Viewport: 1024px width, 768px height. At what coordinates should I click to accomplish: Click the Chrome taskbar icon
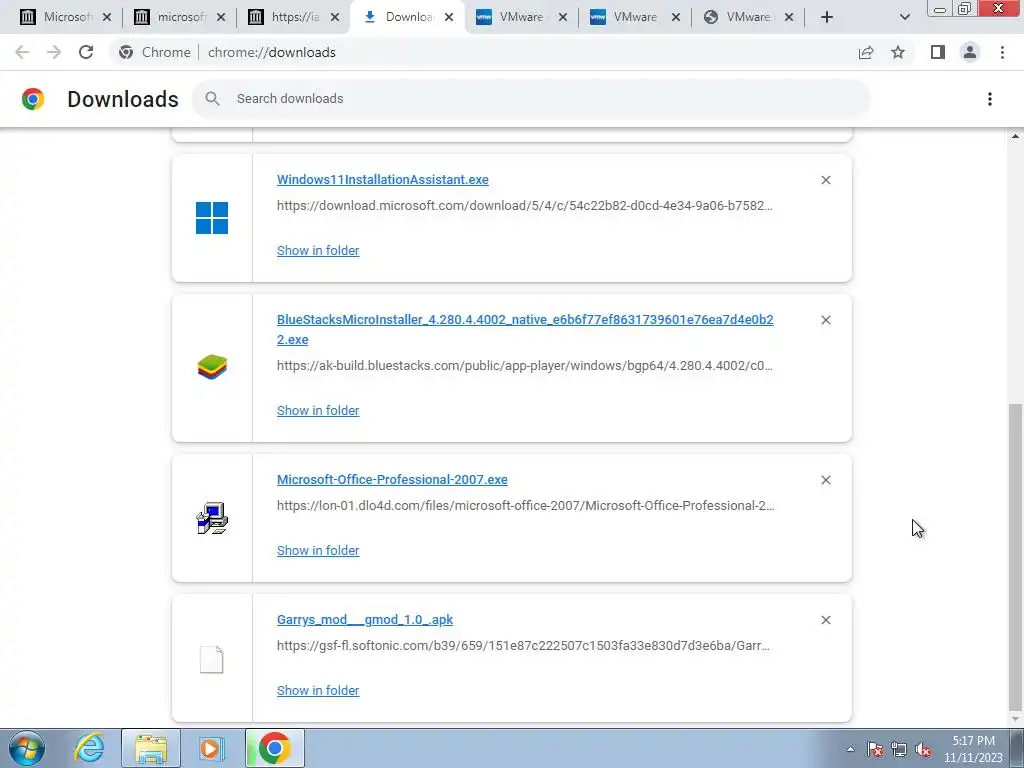coord(275,748)
